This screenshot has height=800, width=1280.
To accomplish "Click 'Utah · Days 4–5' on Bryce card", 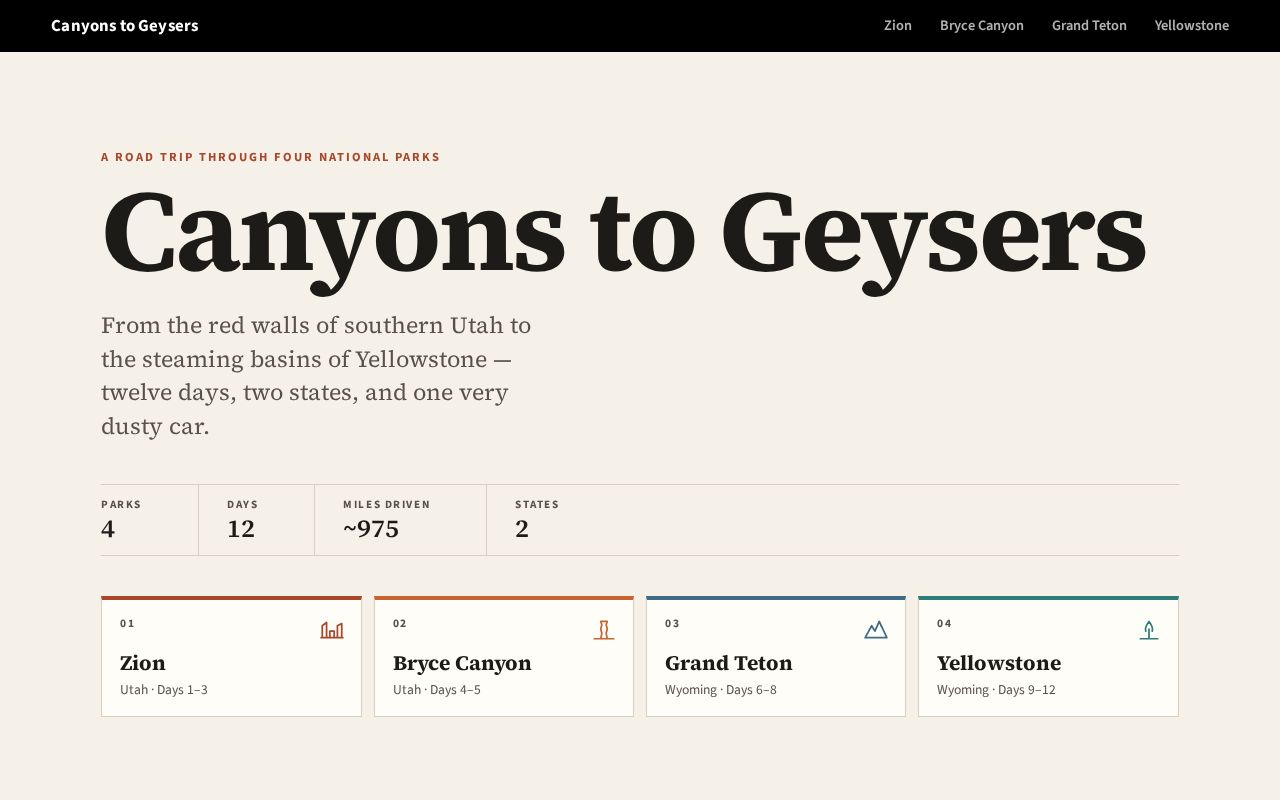I will tap(437, 690).
